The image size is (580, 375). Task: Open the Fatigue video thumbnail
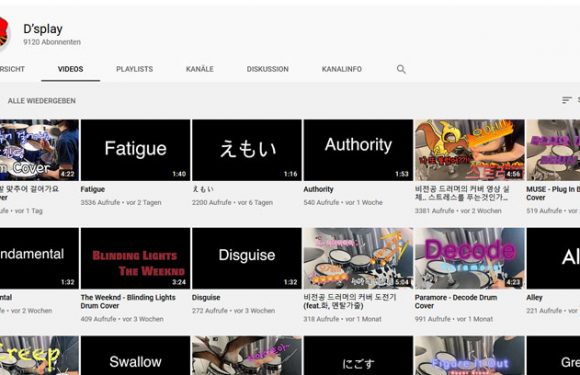click(x=135, y=150)
